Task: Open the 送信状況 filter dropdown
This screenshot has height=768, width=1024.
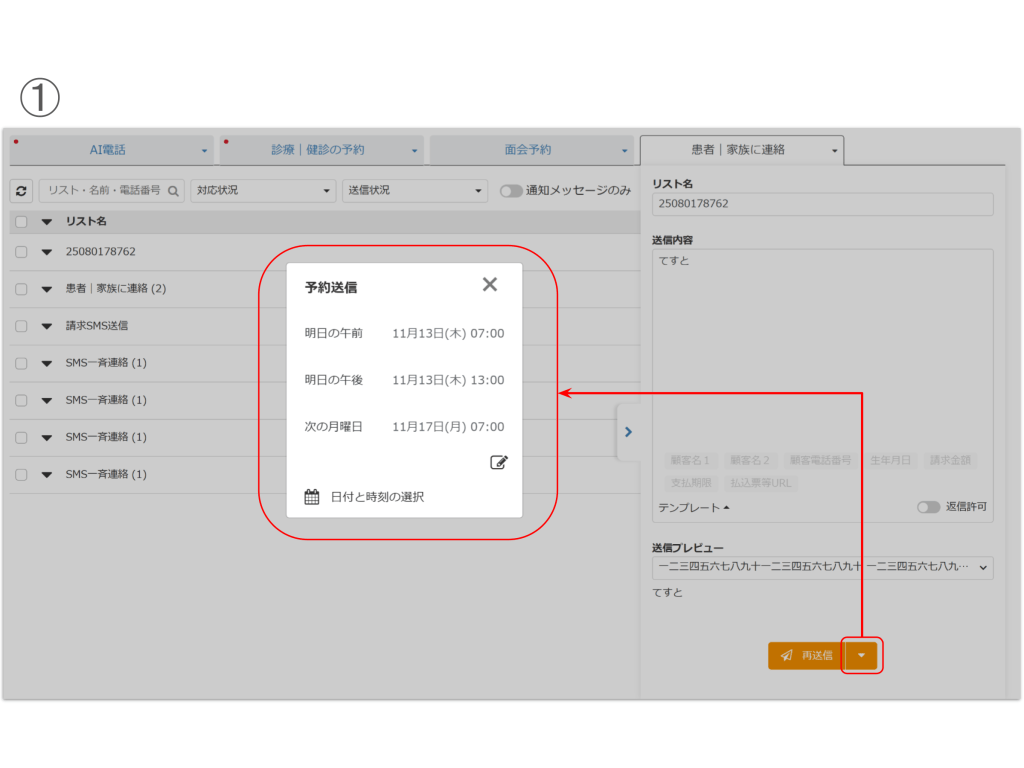Action: [414, 190]
